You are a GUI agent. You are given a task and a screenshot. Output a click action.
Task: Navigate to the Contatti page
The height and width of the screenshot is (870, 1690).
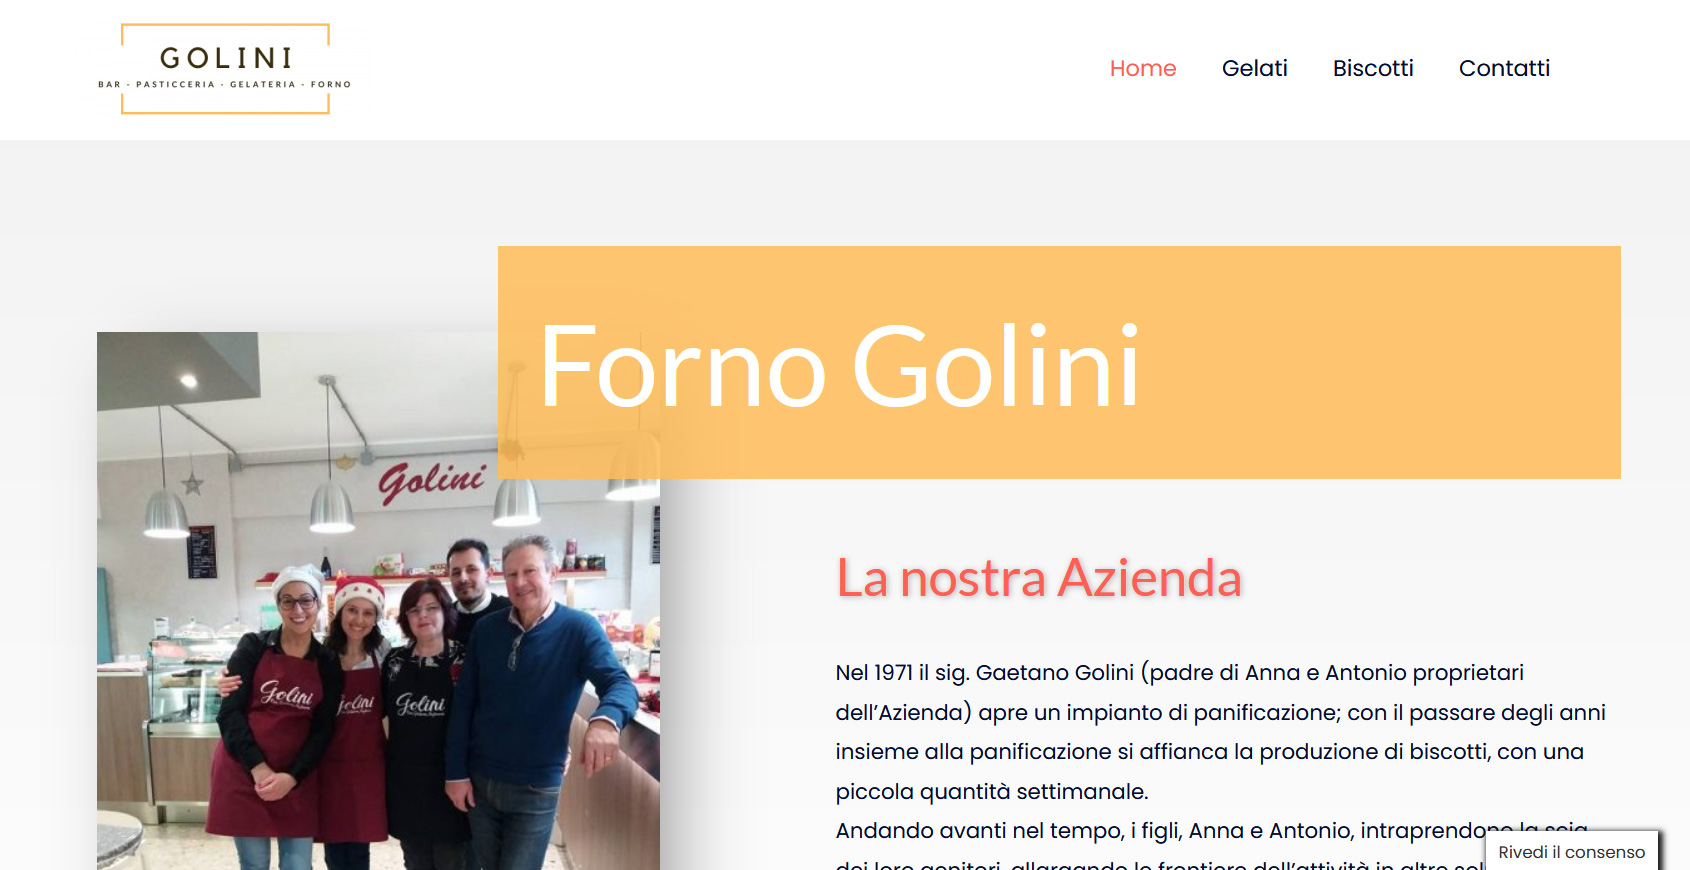pos(1504,68)
